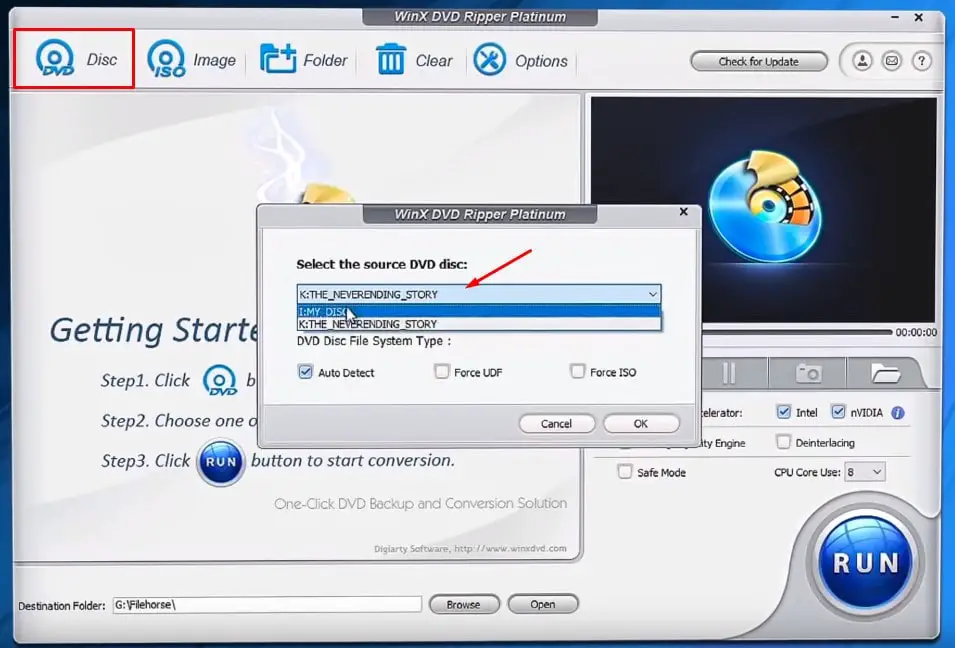Clear the loaded list with trash icon
Viewport: 955px width, 648px height.
[x=414, y=60]
